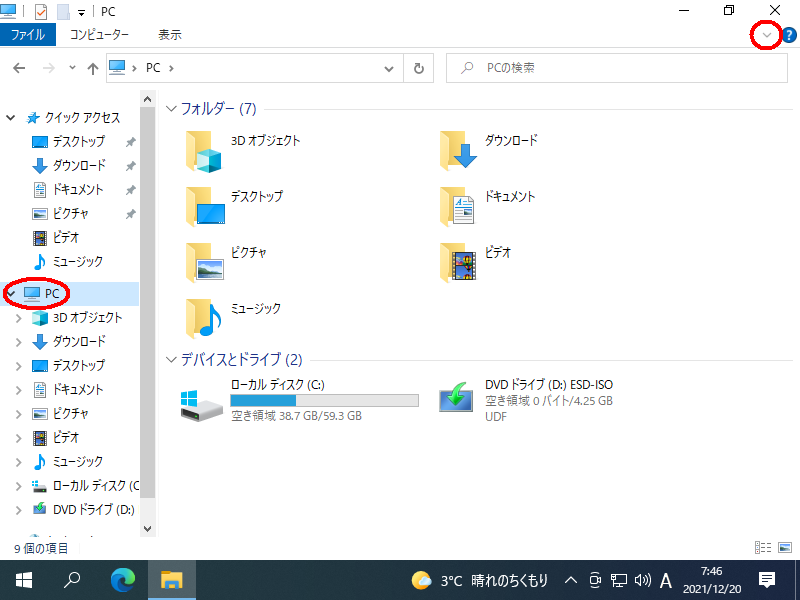
Task: Switch to details view in status bar
Action: tap(764, 548)
